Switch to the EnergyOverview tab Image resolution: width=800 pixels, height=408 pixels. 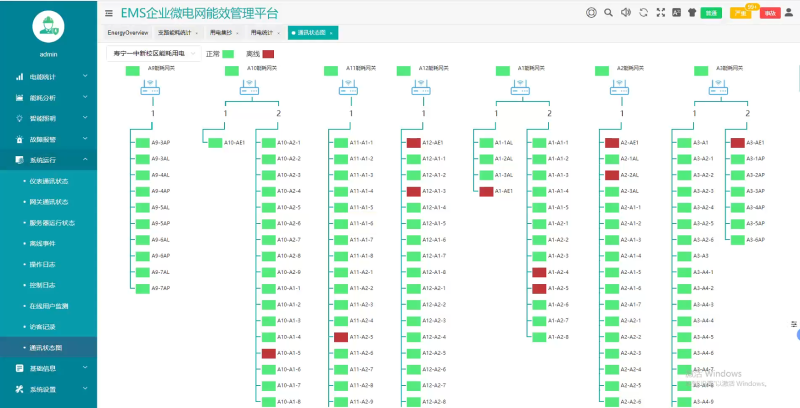(x=128, y=33)
